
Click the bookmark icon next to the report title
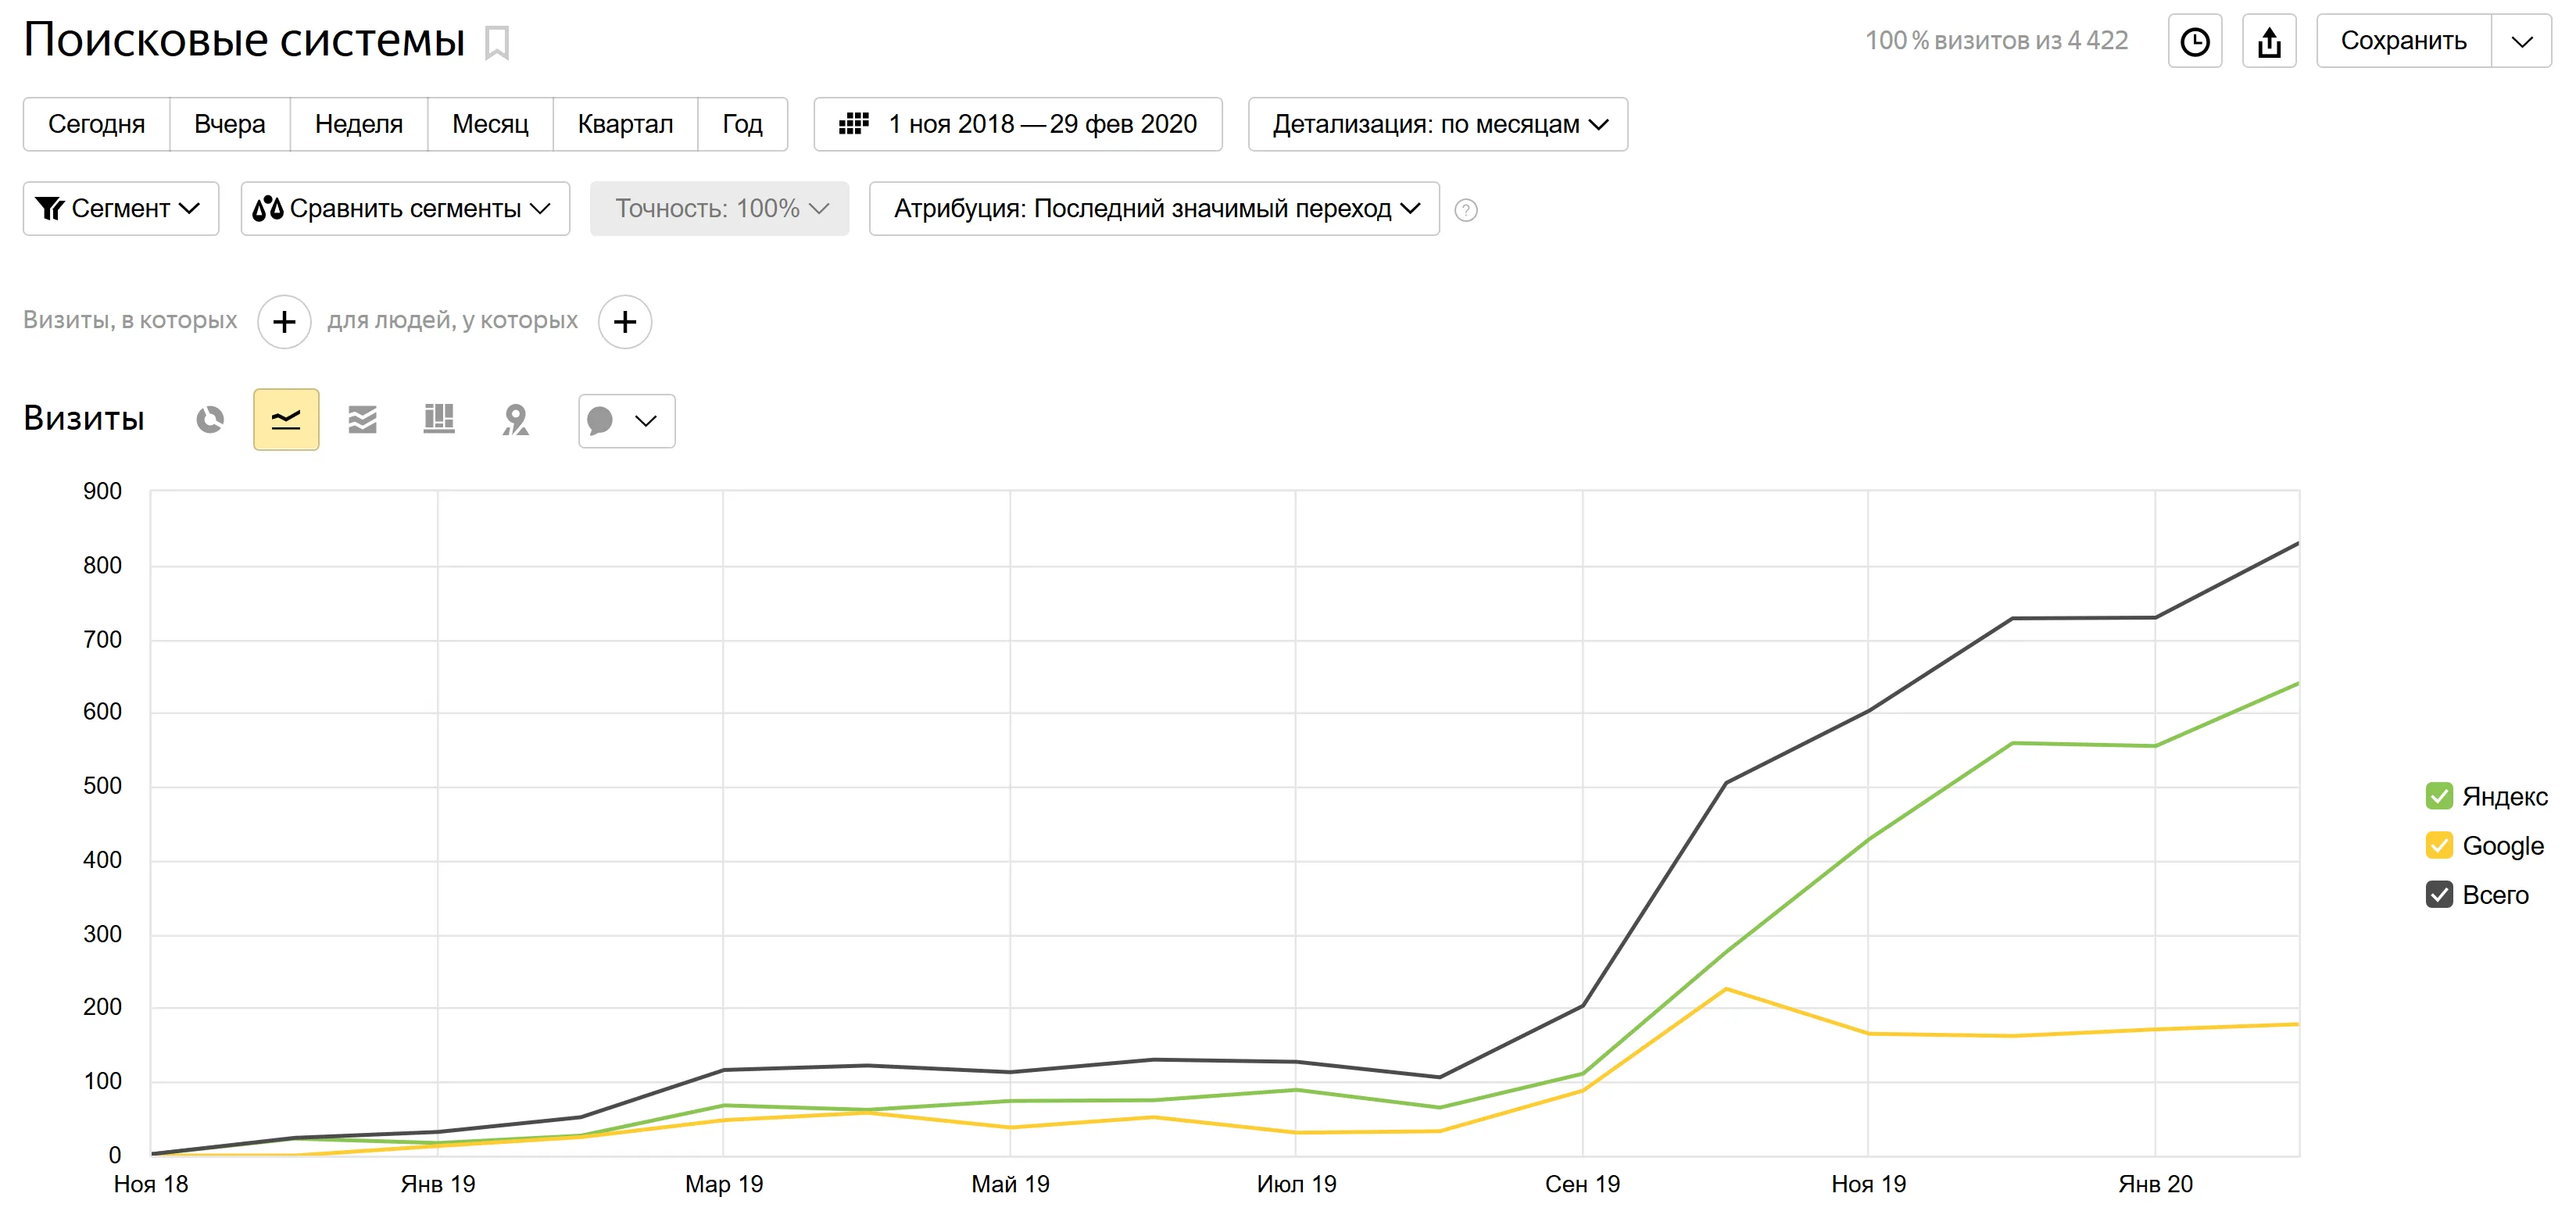pos(497,42)
